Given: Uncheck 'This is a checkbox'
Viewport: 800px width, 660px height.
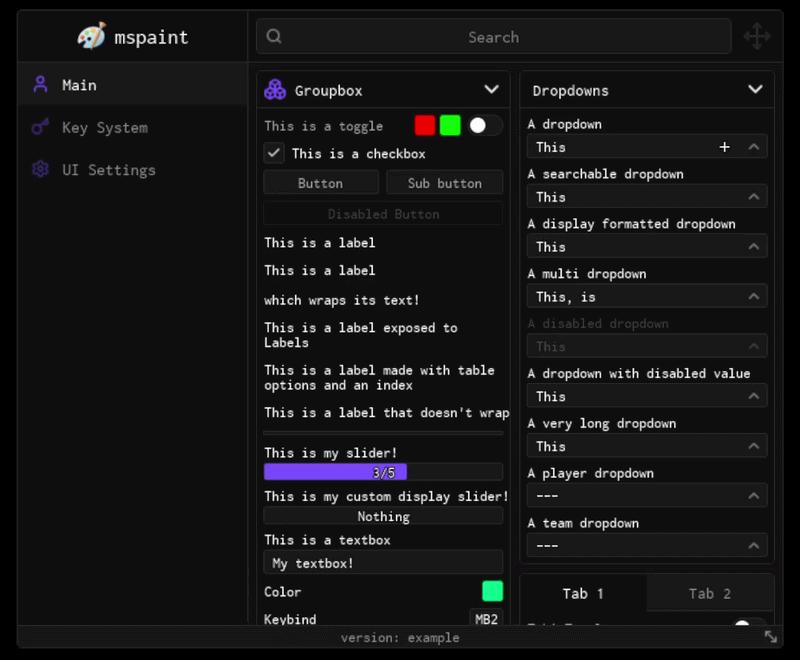Looking at the screenshot, I should click(x=274, y=153).
